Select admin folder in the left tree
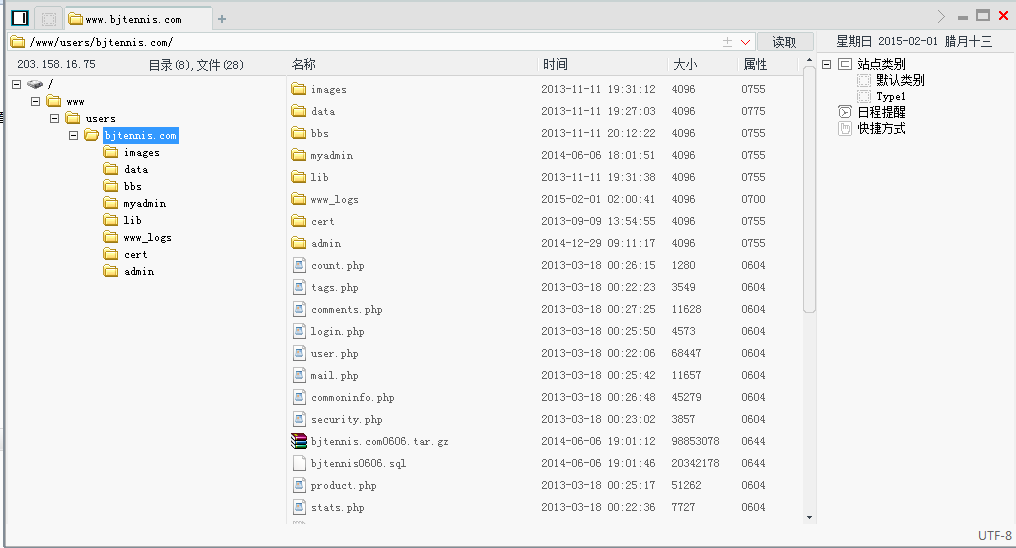The width and height of the screenshot is (1016, 548). pos(139,271)
